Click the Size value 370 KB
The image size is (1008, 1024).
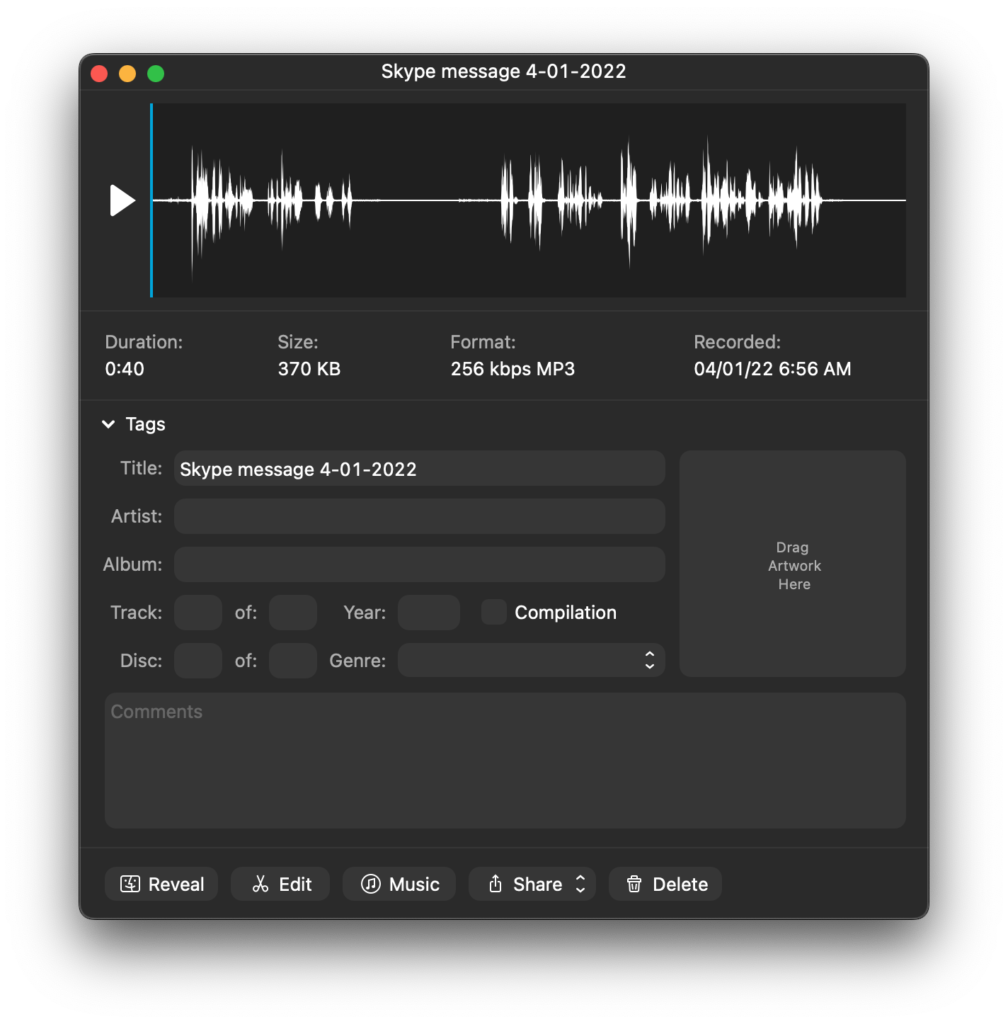coord(309,369)
